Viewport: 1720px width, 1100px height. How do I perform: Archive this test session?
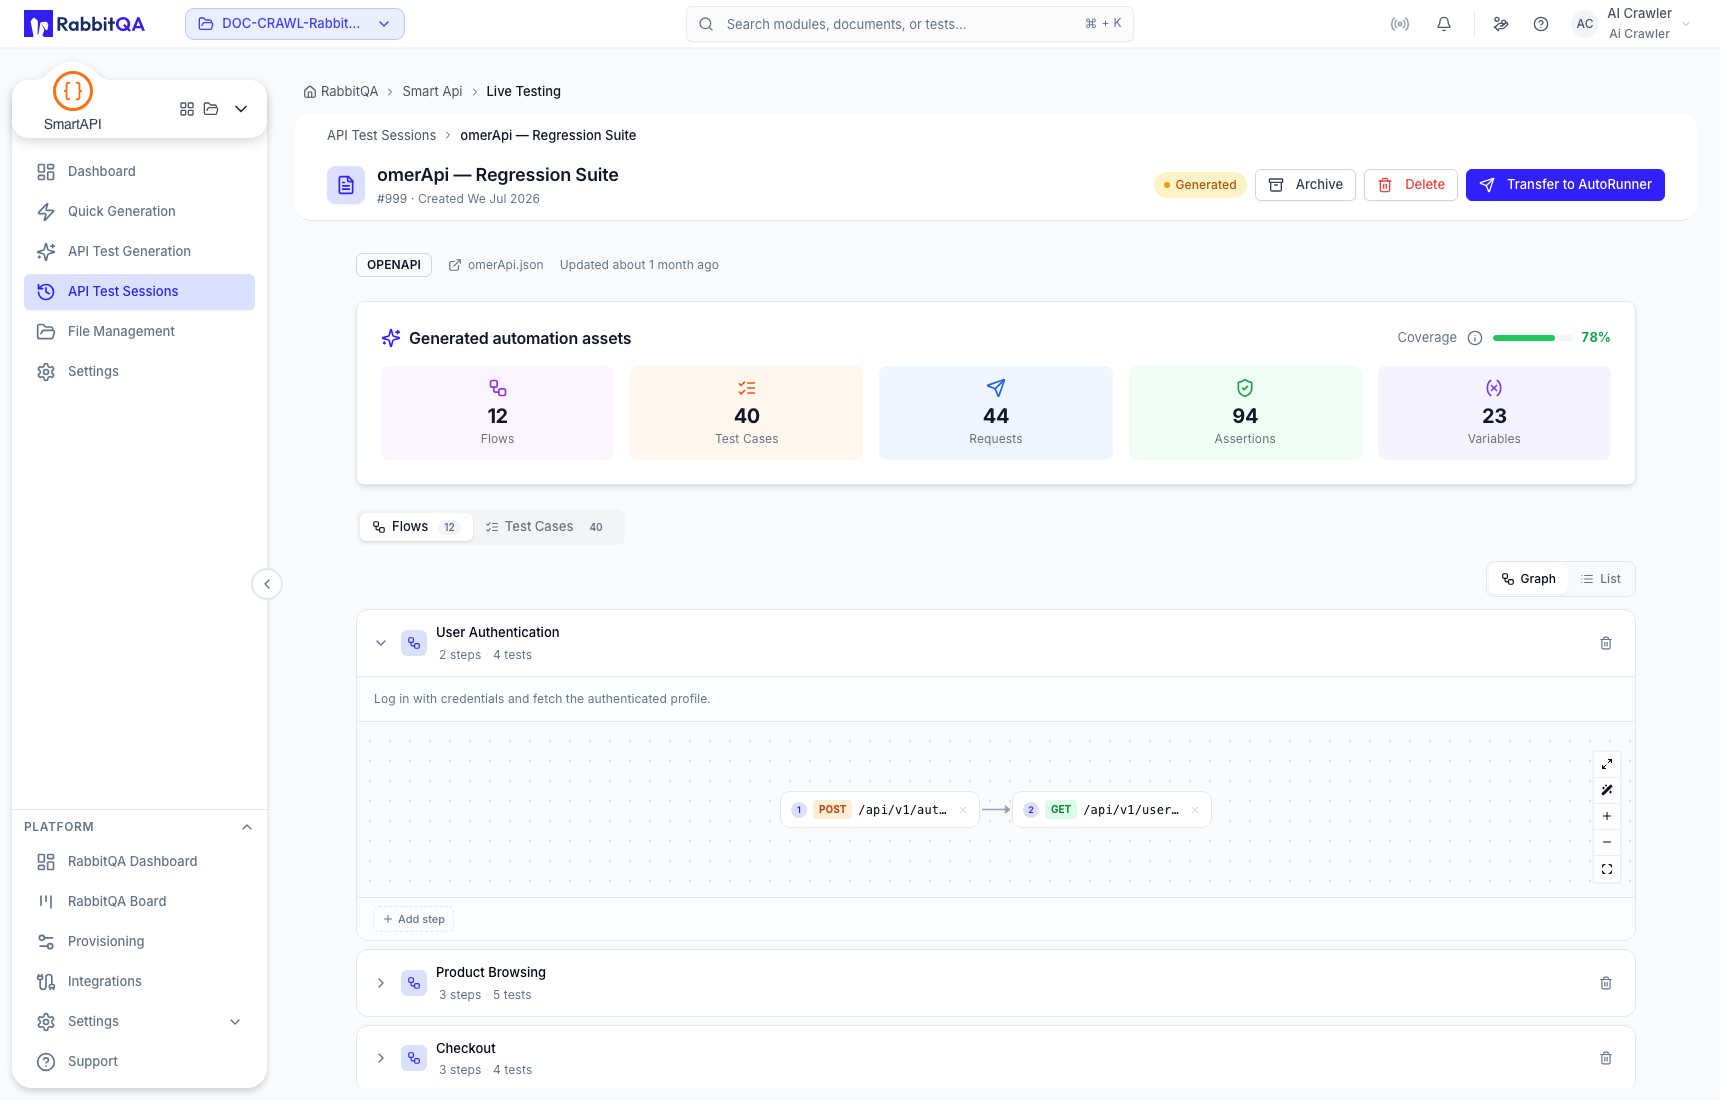tap(1305, 185)
